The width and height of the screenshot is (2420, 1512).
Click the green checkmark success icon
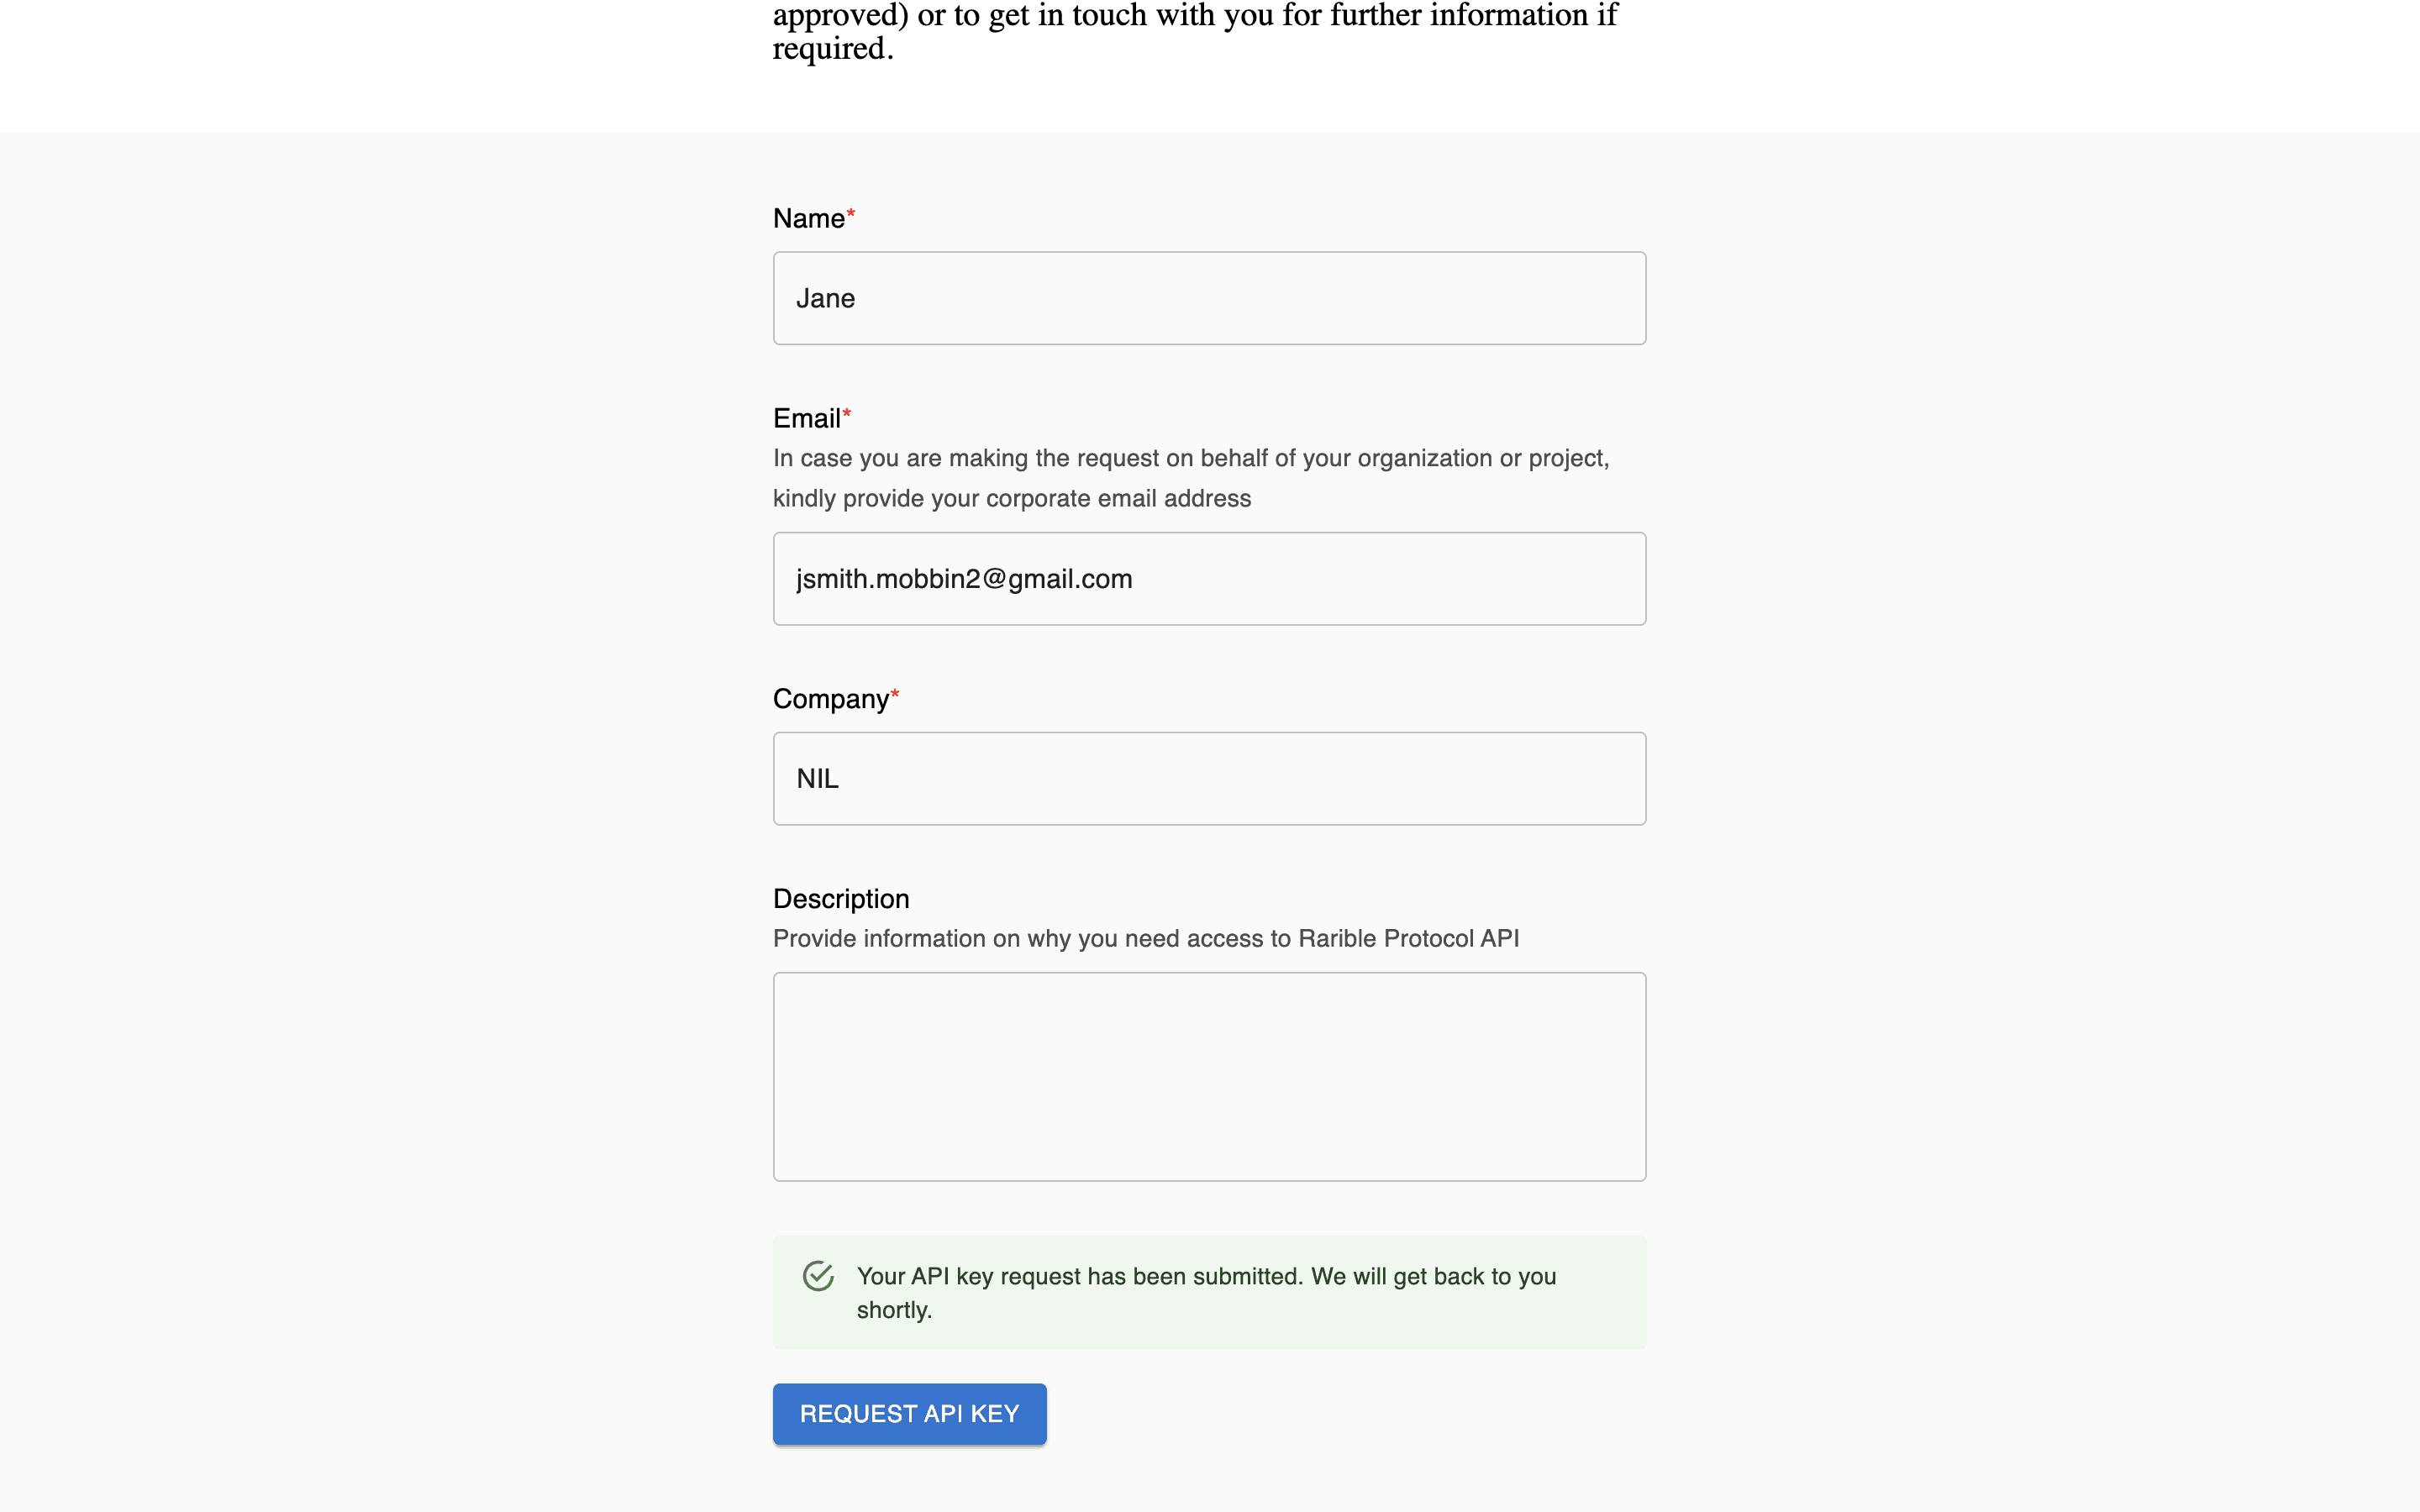pyautogui.click(x=818, y=1276)
